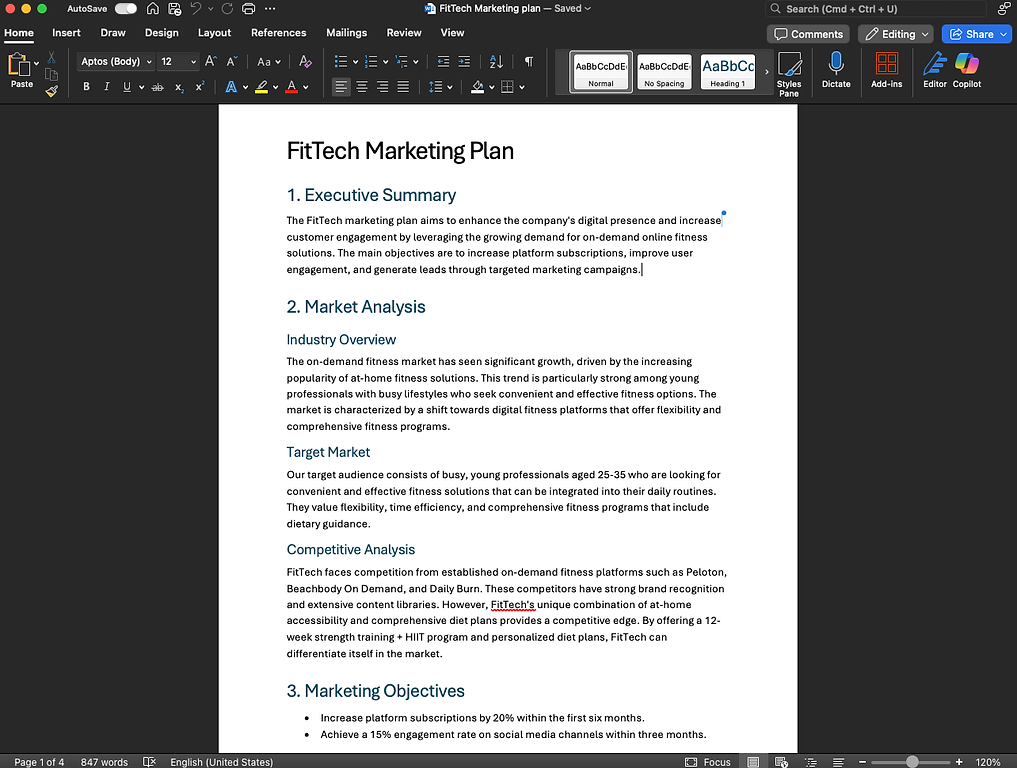Click the Search field in title bar

coord(876,9)
